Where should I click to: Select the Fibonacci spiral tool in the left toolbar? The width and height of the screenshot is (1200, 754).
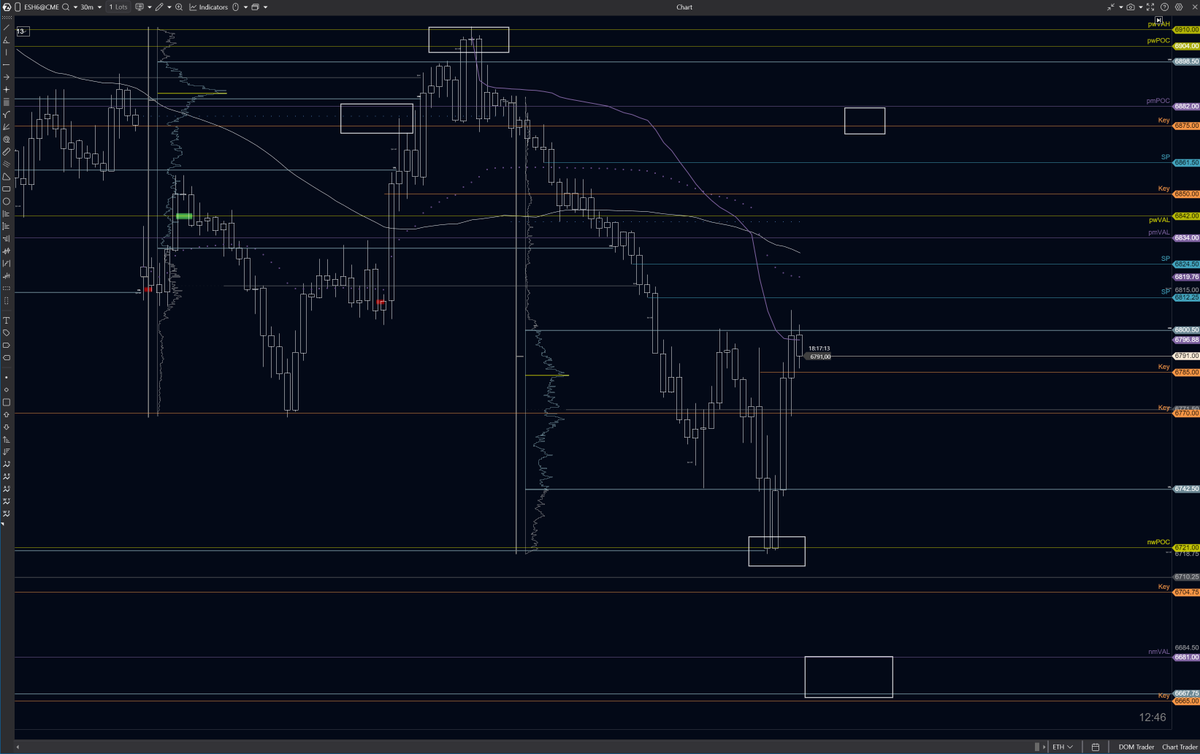(x=6, y=139)
